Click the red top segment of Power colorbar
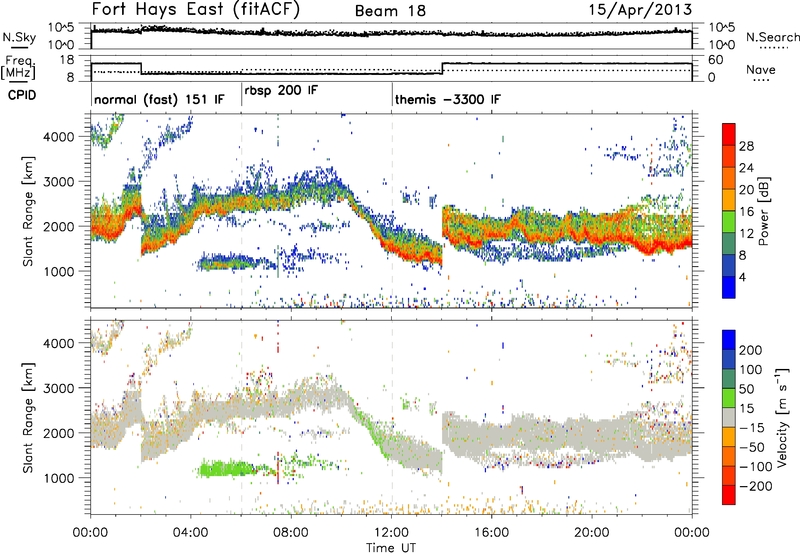800x554 pixels. click(x=729, y=134)
